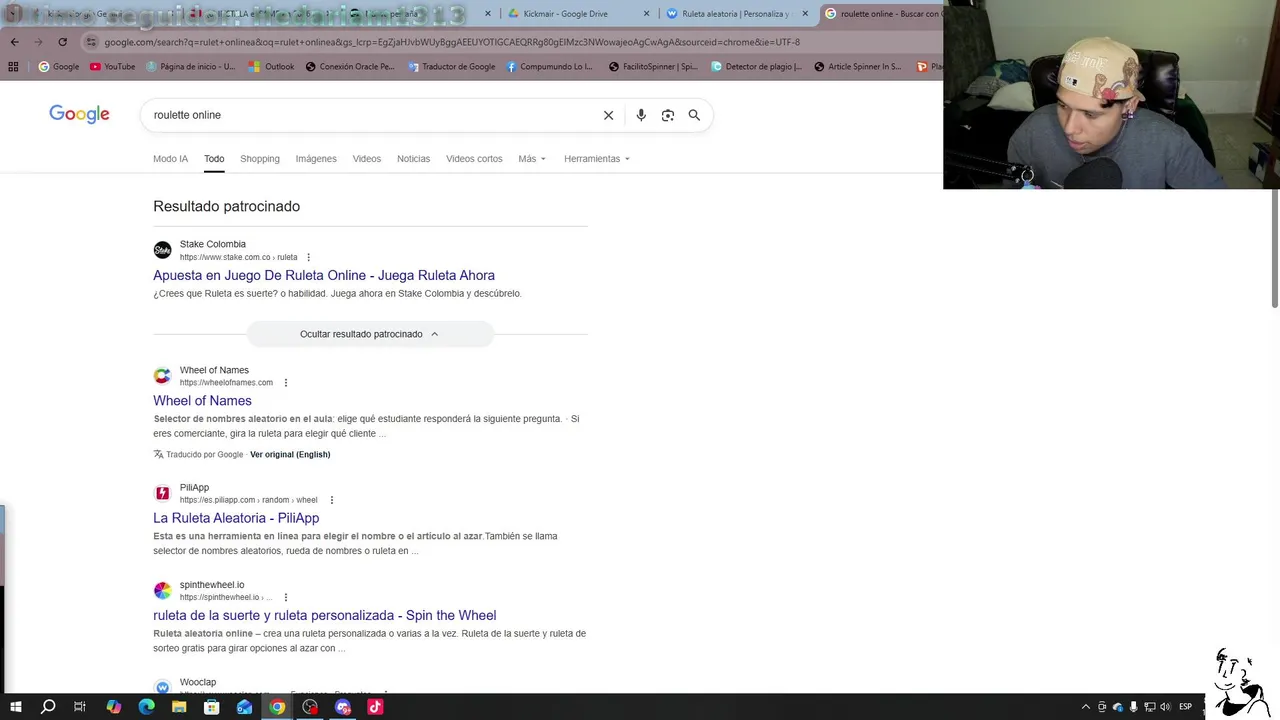Open Copilot from the taskbar
This screenshot has height=720, width=1280.
[x=114, y=707]
